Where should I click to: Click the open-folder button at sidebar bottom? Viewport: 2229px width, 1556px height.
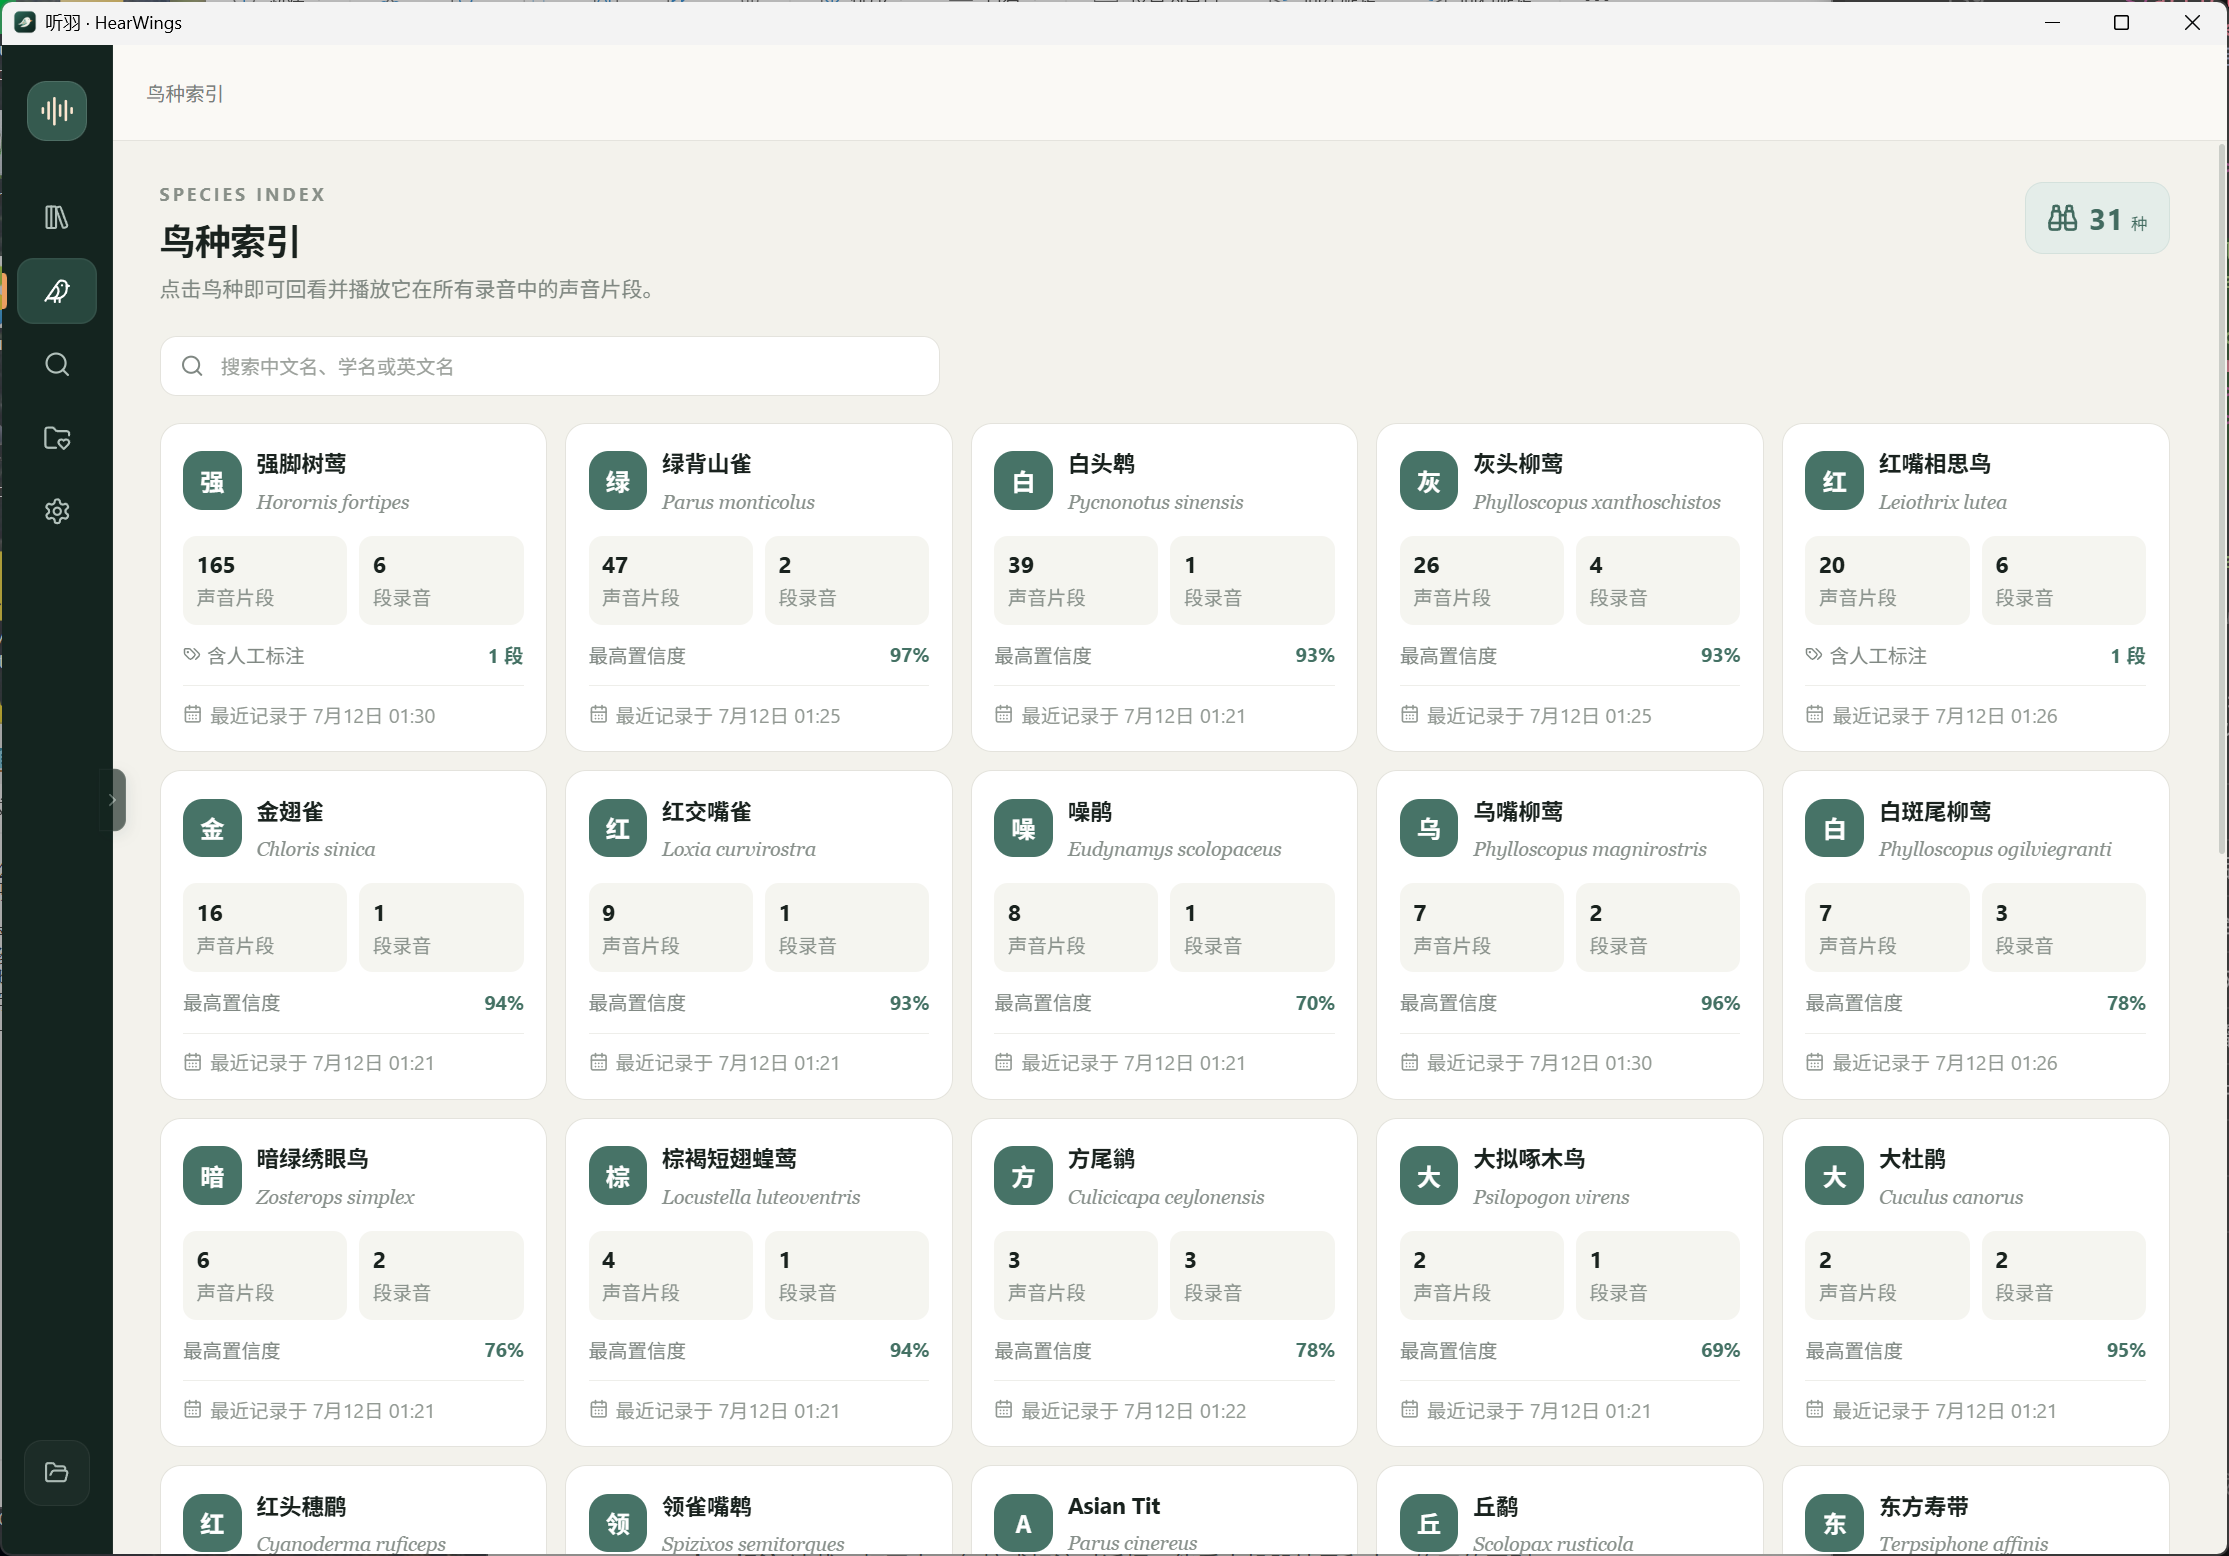[57, 1472]
